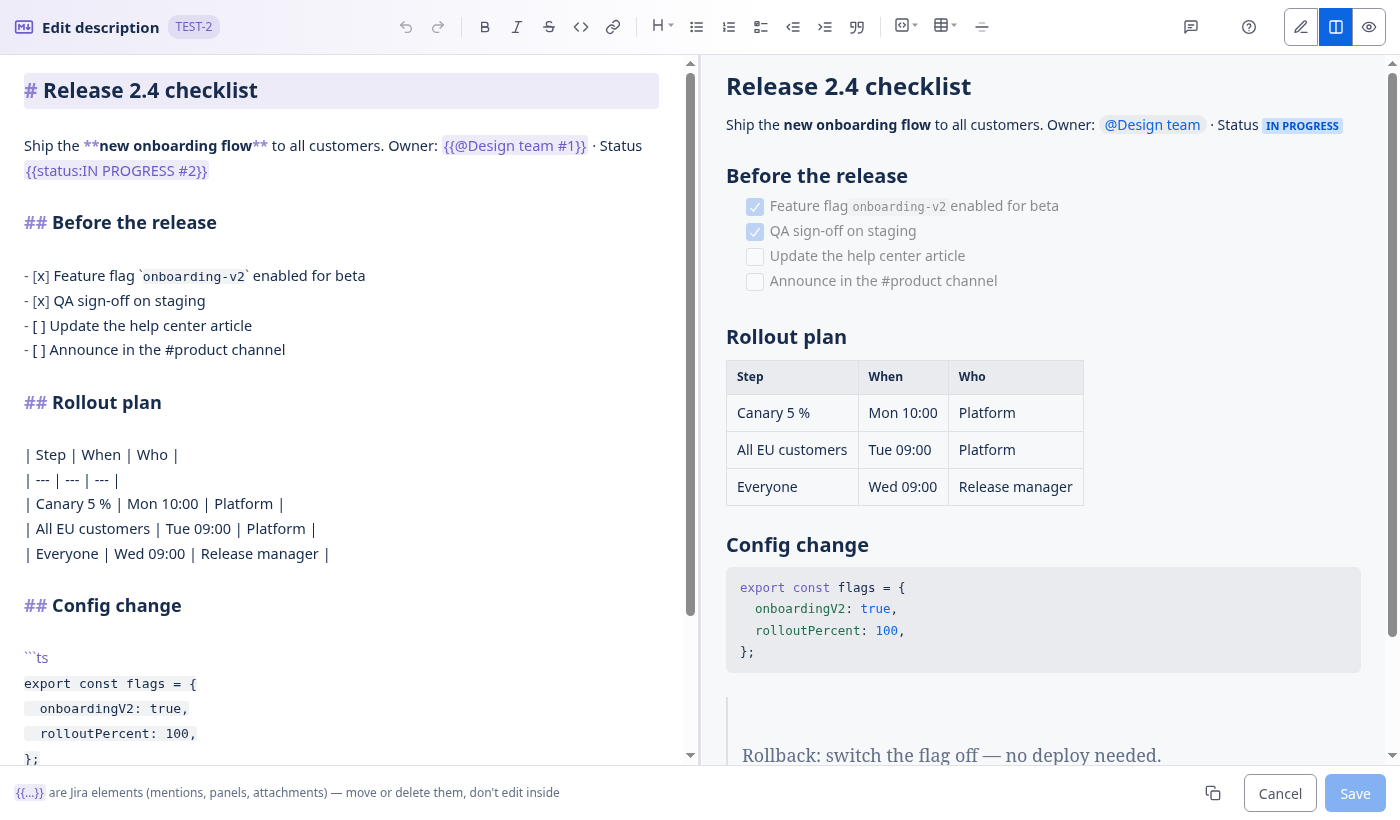Toggle italic formatting

pos(517,27)
